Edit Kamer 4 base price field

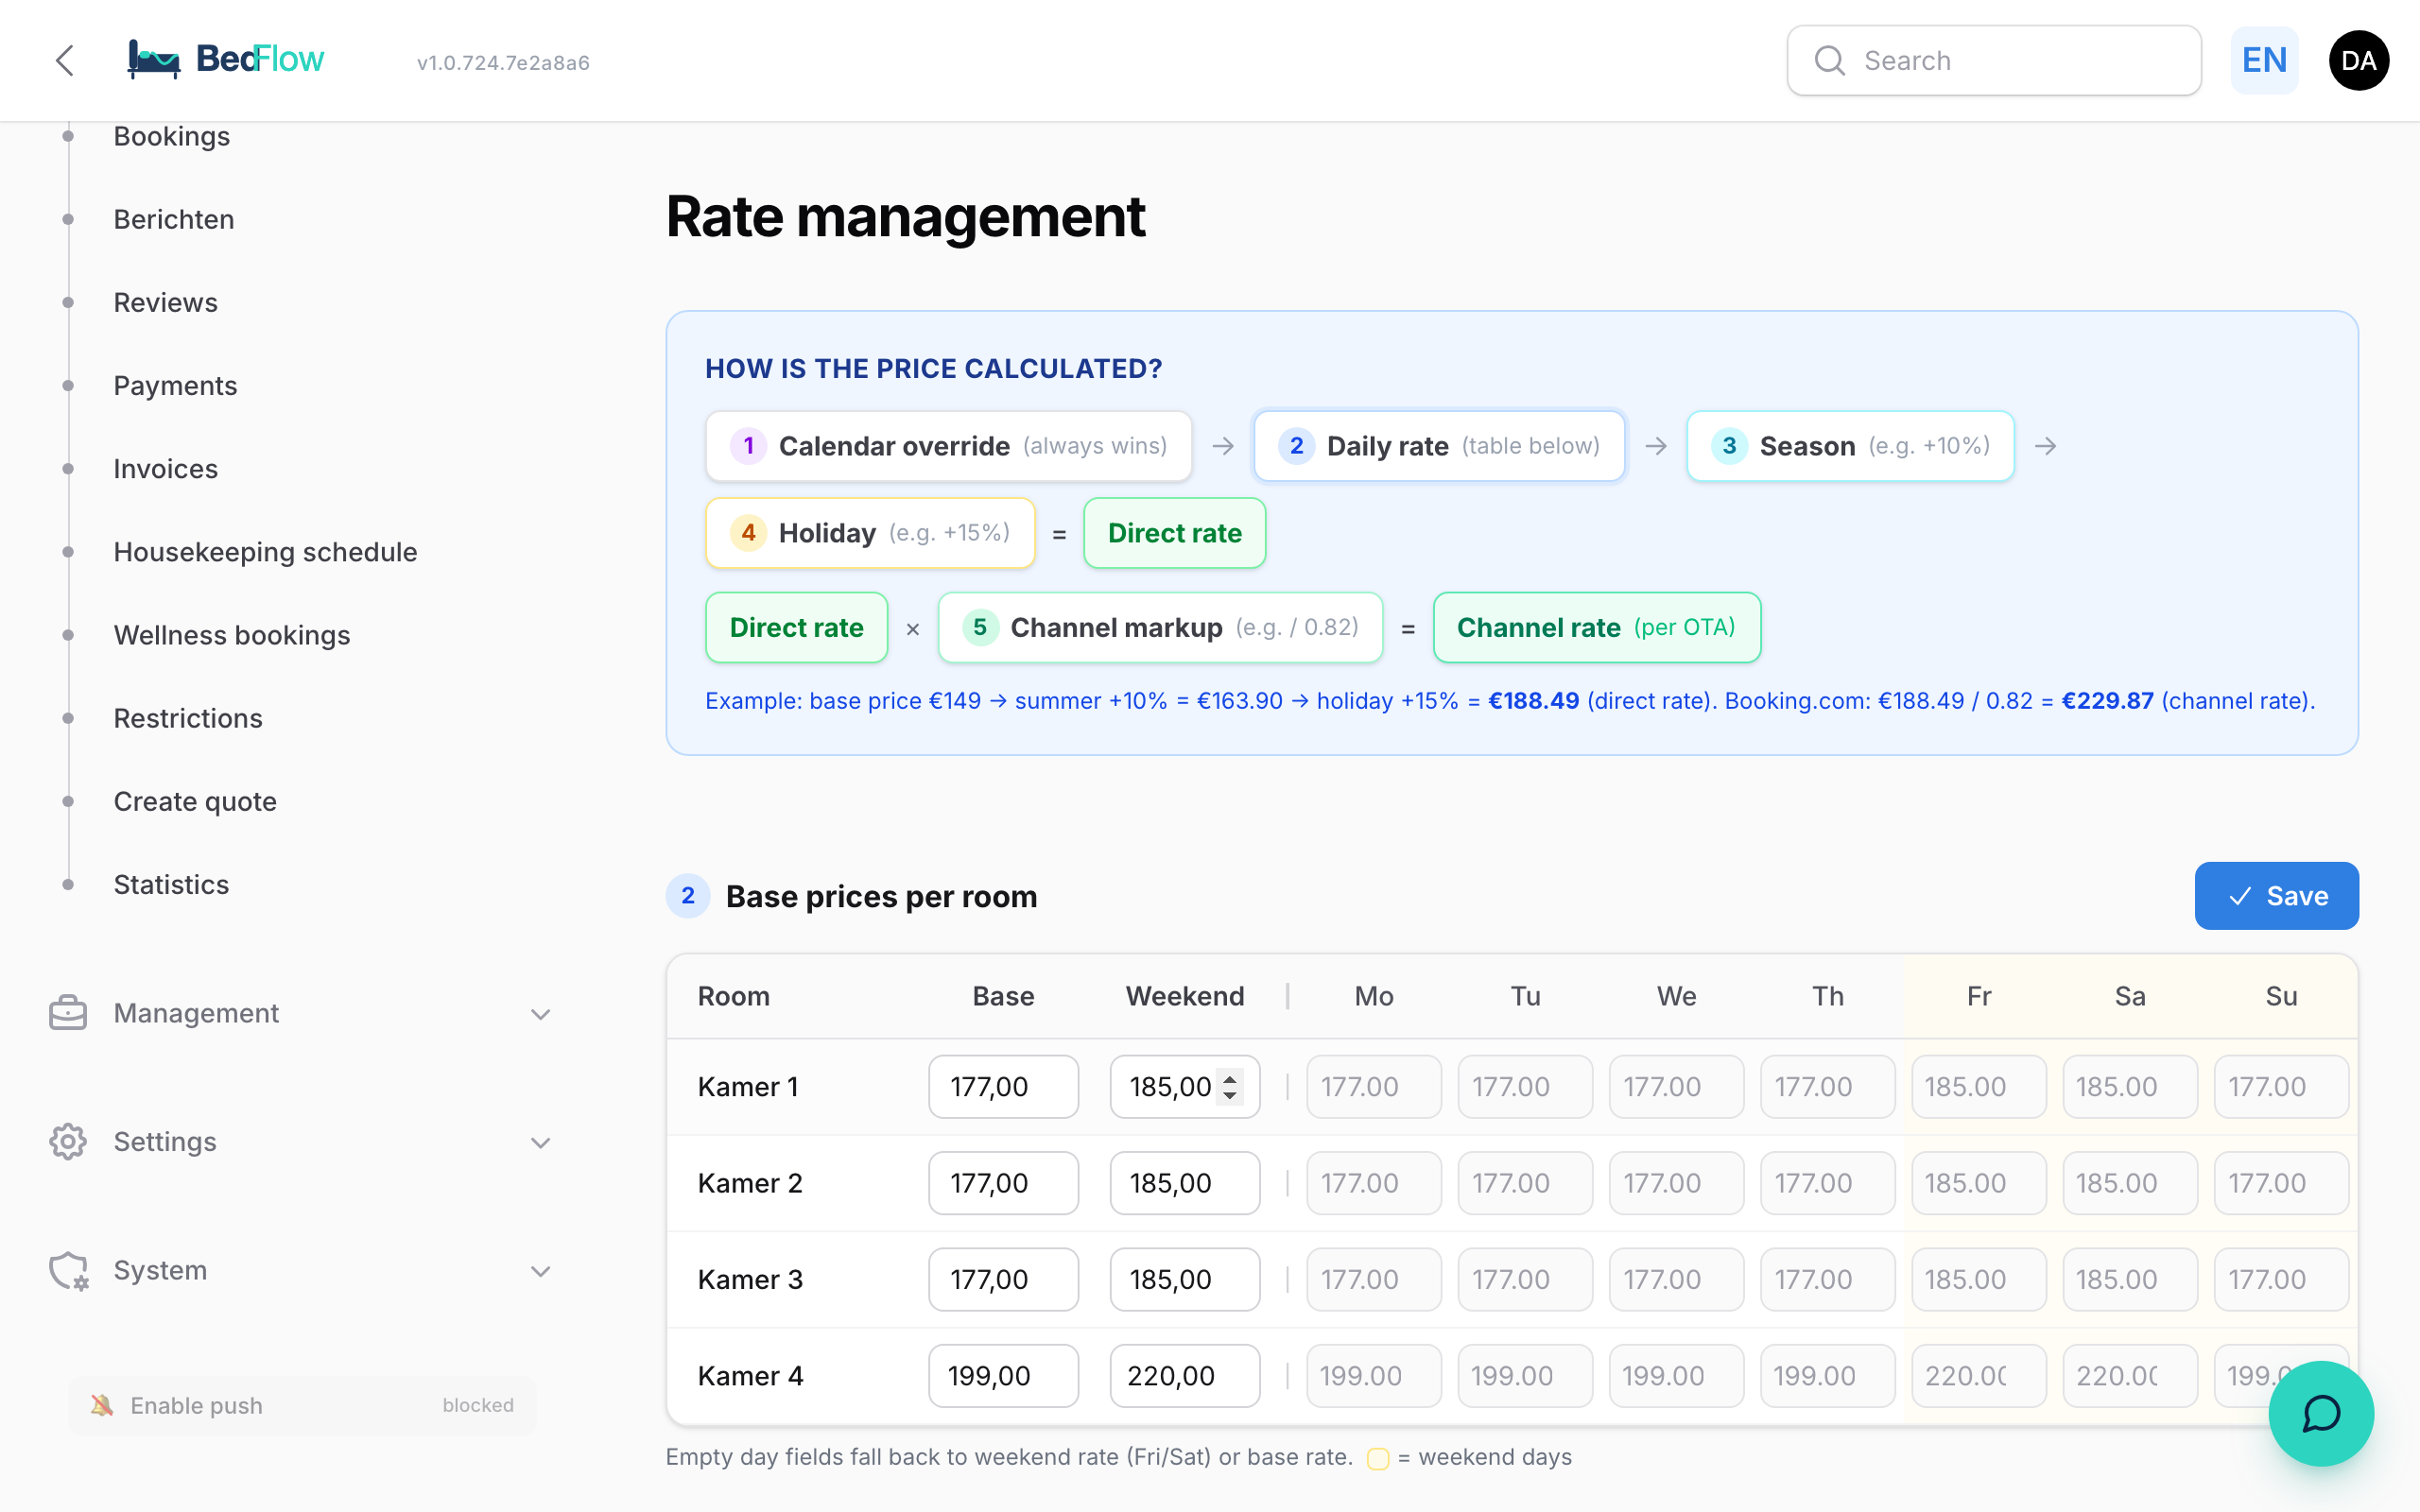pyautogui.click(x=1003, y=1375)
